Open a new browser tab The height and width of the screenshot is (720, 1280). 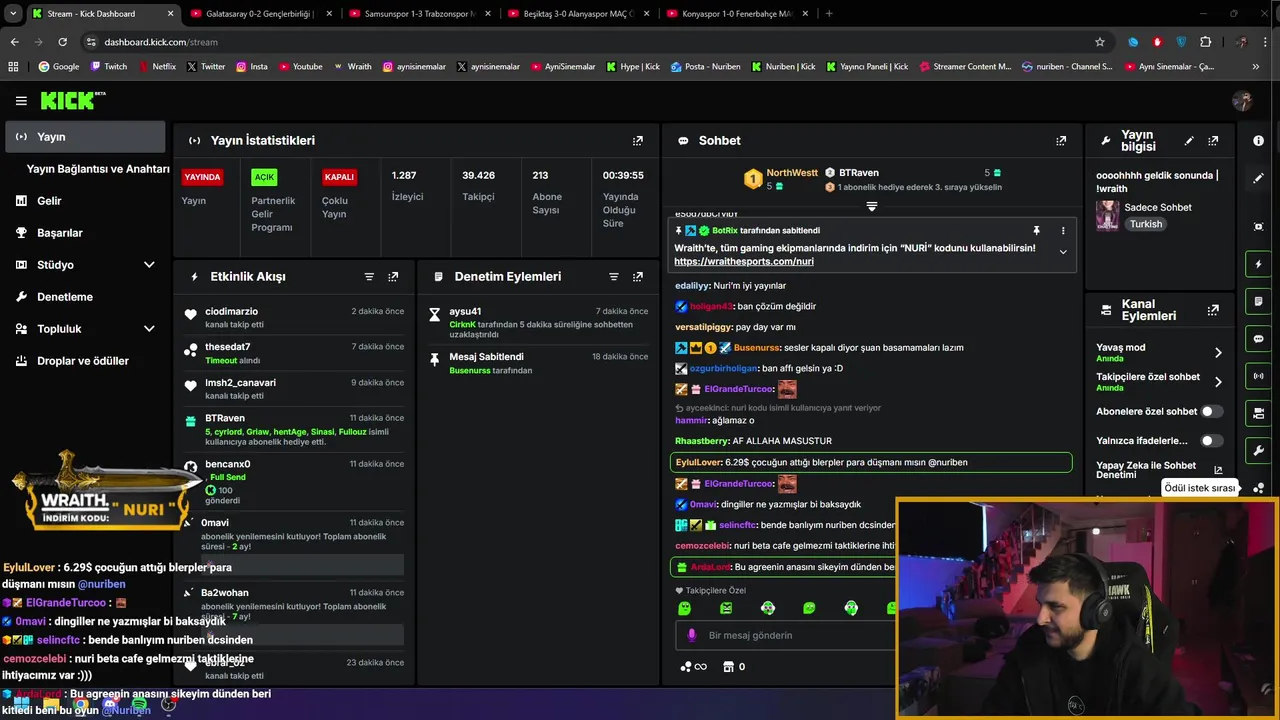click(x=829, y=14)
